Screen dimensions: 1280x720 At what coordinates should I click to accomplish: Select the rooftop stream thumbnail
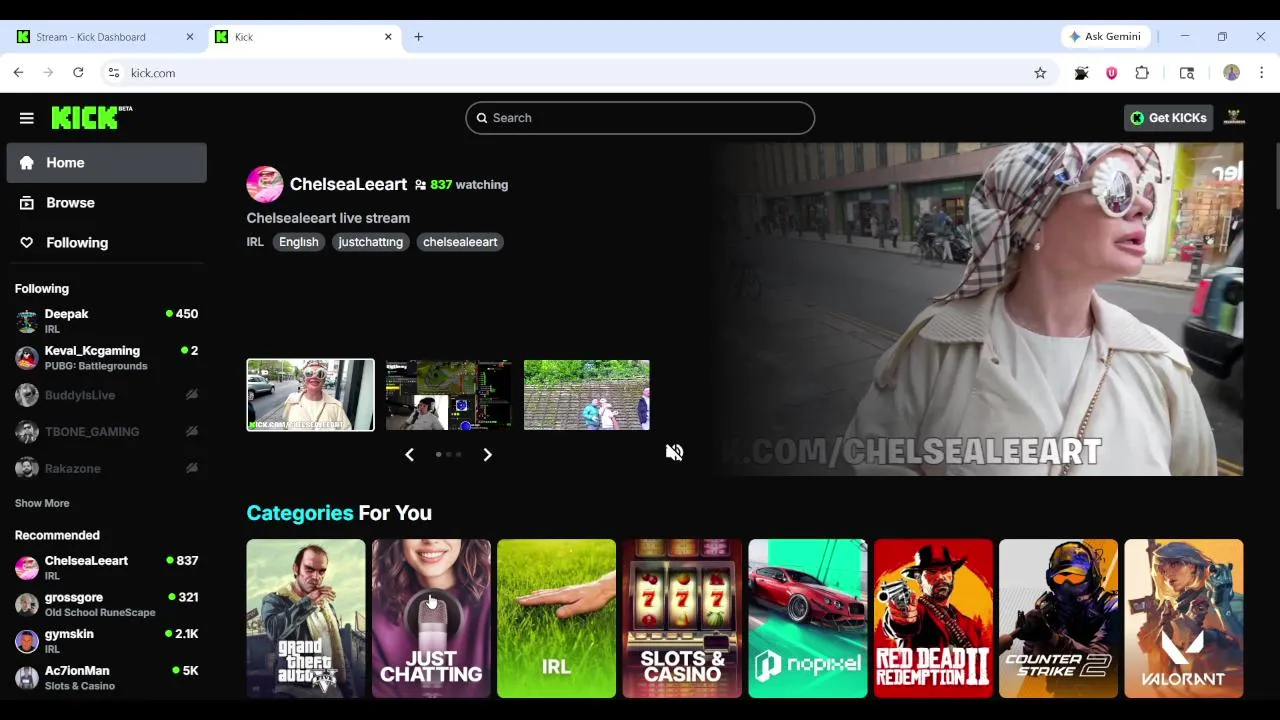(587, 395)
